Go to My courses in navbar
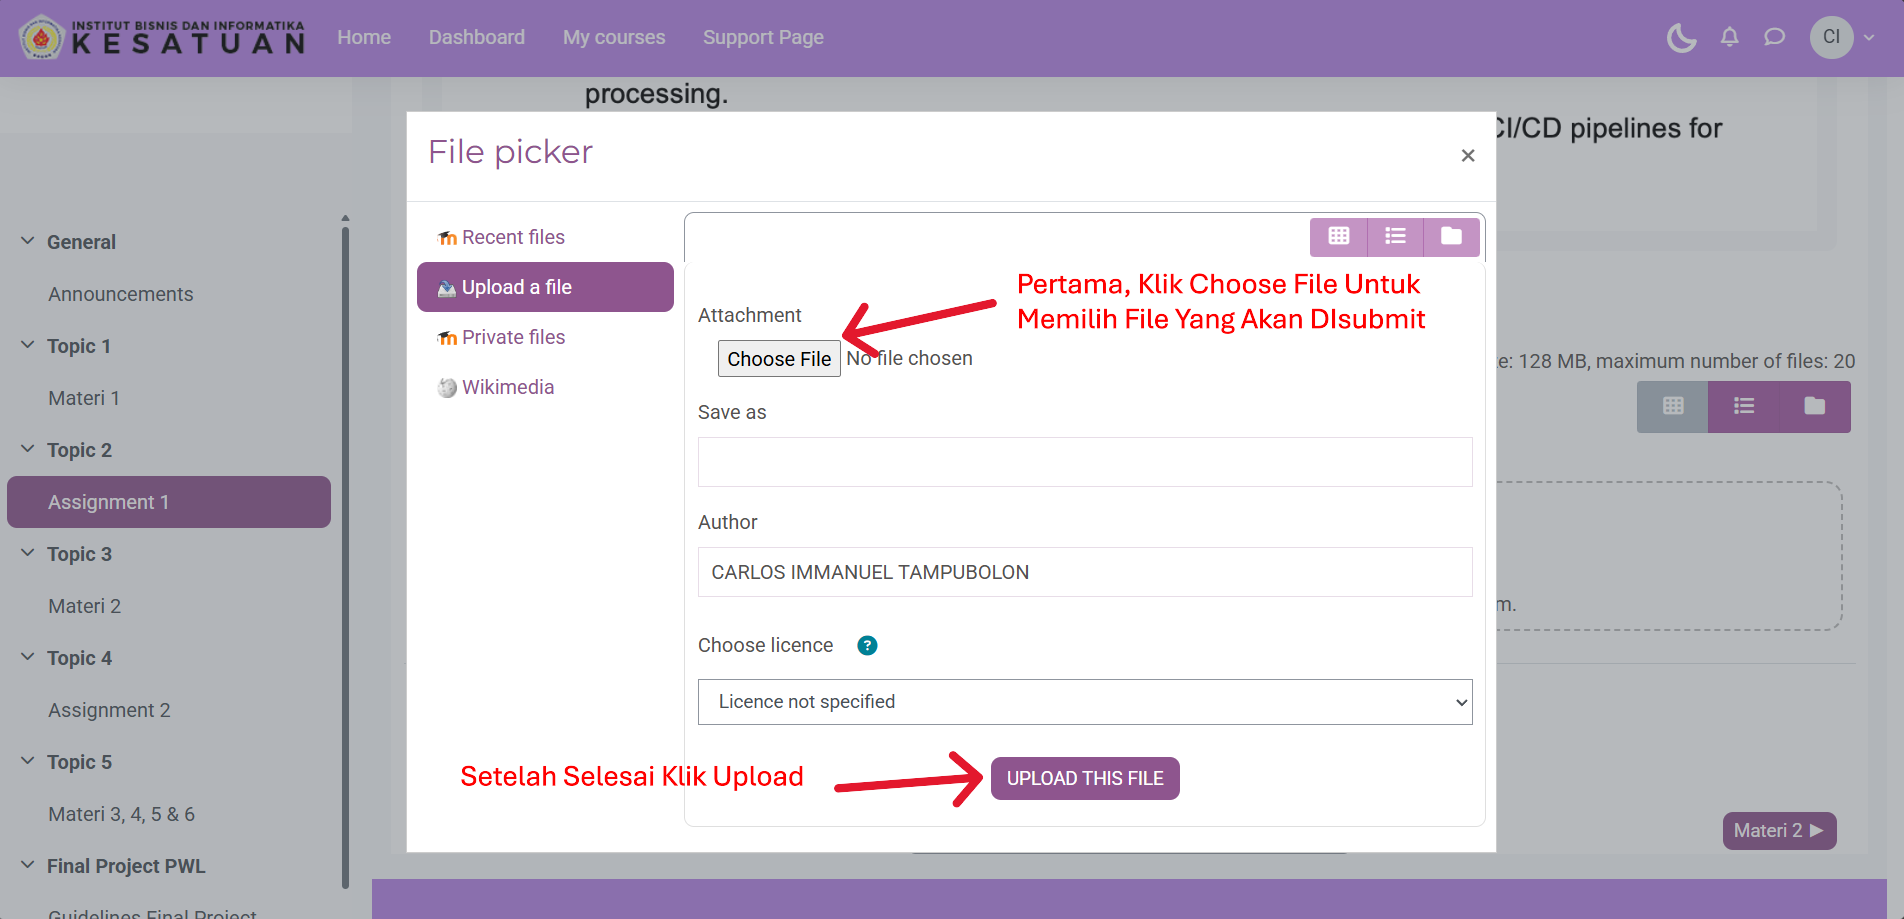Image resolution: width=1904 pixels, height=919 pixels. pyautogui.click(x=613, y=38)
